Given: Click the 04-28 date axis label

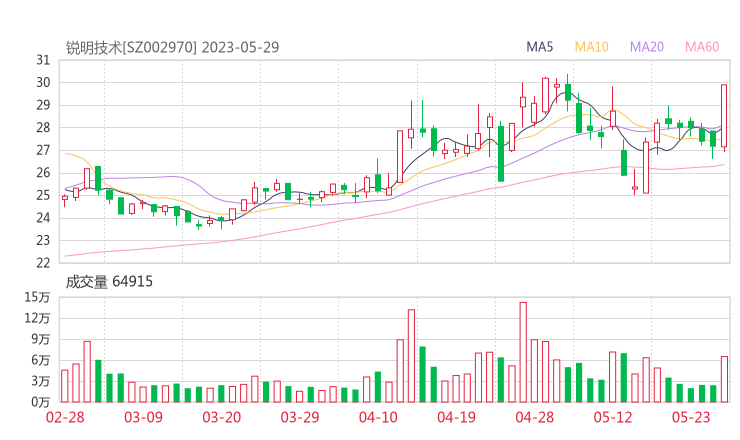Looking at the screenshot, I should tap(535, 417).
